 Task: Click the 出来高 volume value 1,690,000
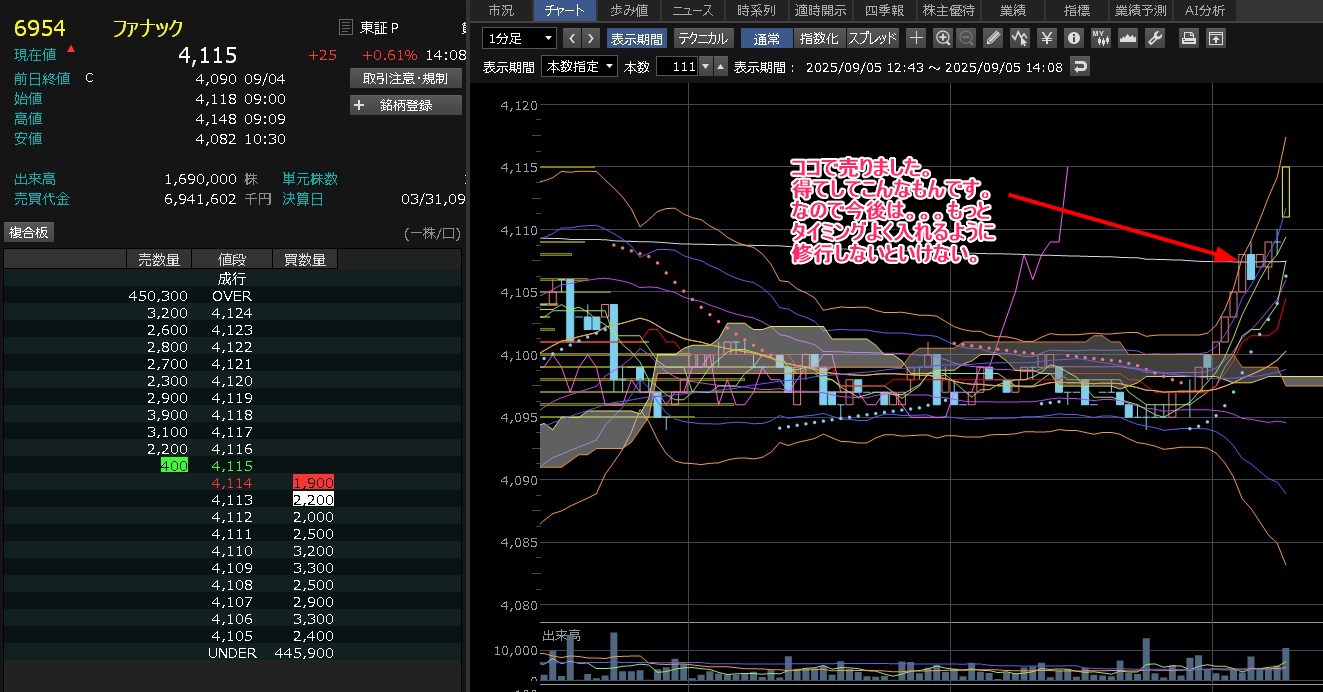200,179
